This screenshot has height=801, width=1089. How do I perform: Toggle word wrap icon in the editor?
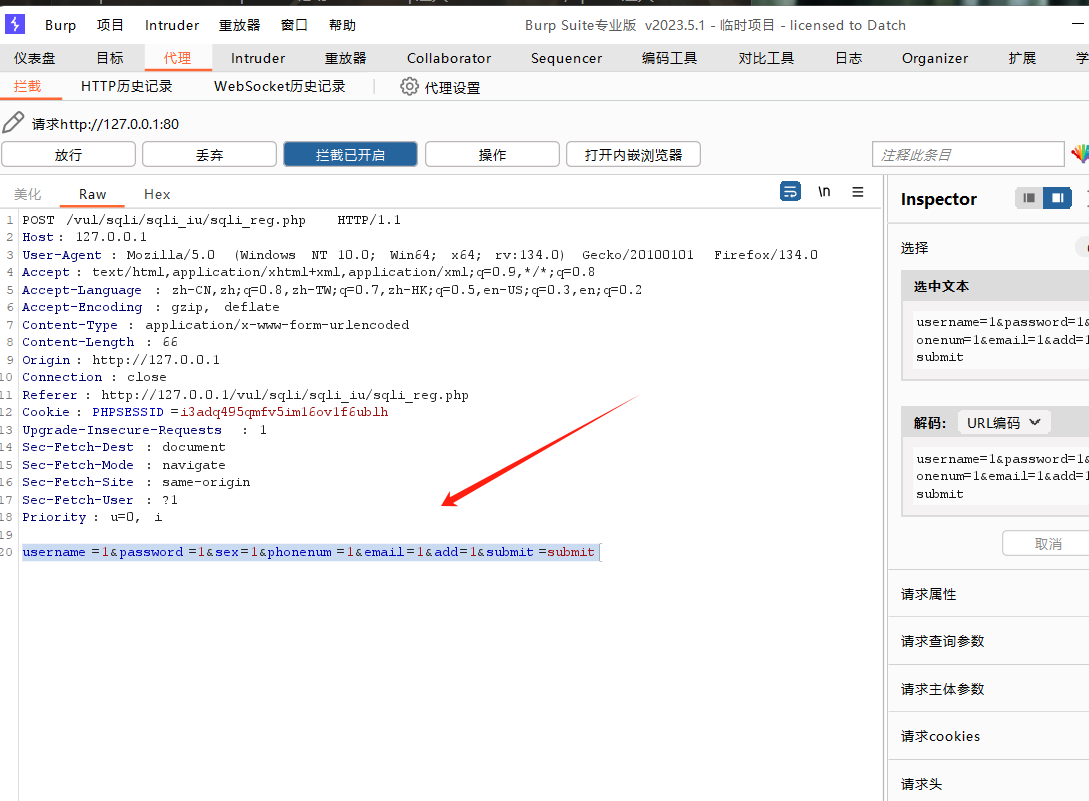point(790,191)
